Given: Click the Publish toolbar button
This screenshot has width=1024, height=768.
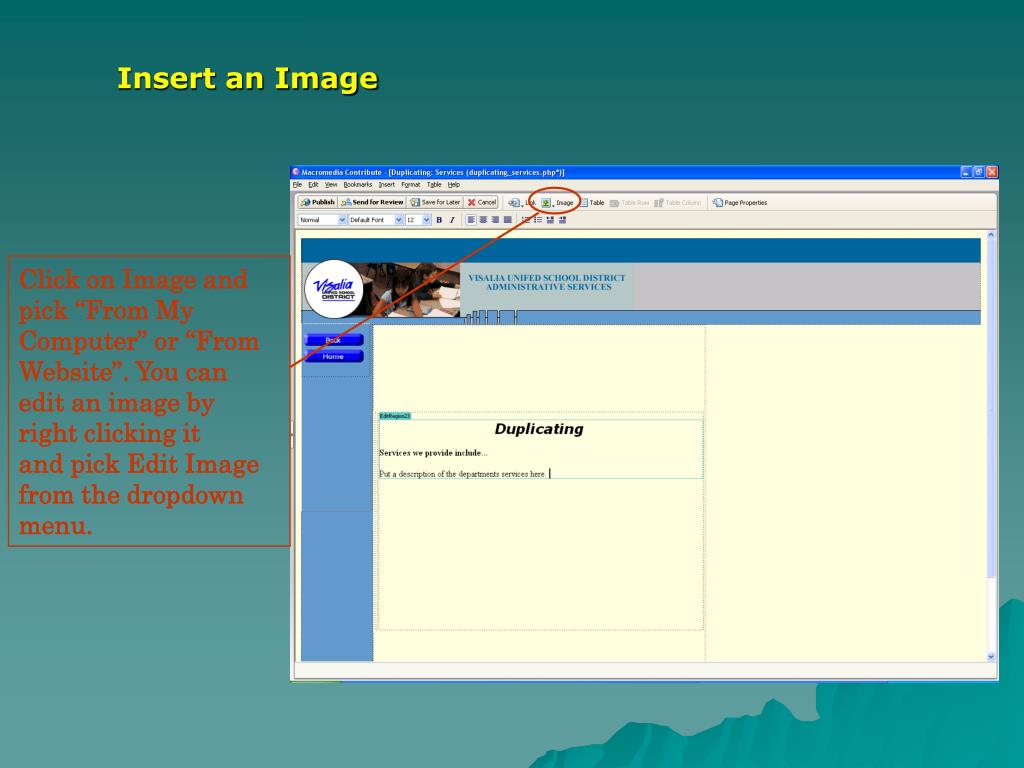Looking at the screenshot, I should coord(317,202).
